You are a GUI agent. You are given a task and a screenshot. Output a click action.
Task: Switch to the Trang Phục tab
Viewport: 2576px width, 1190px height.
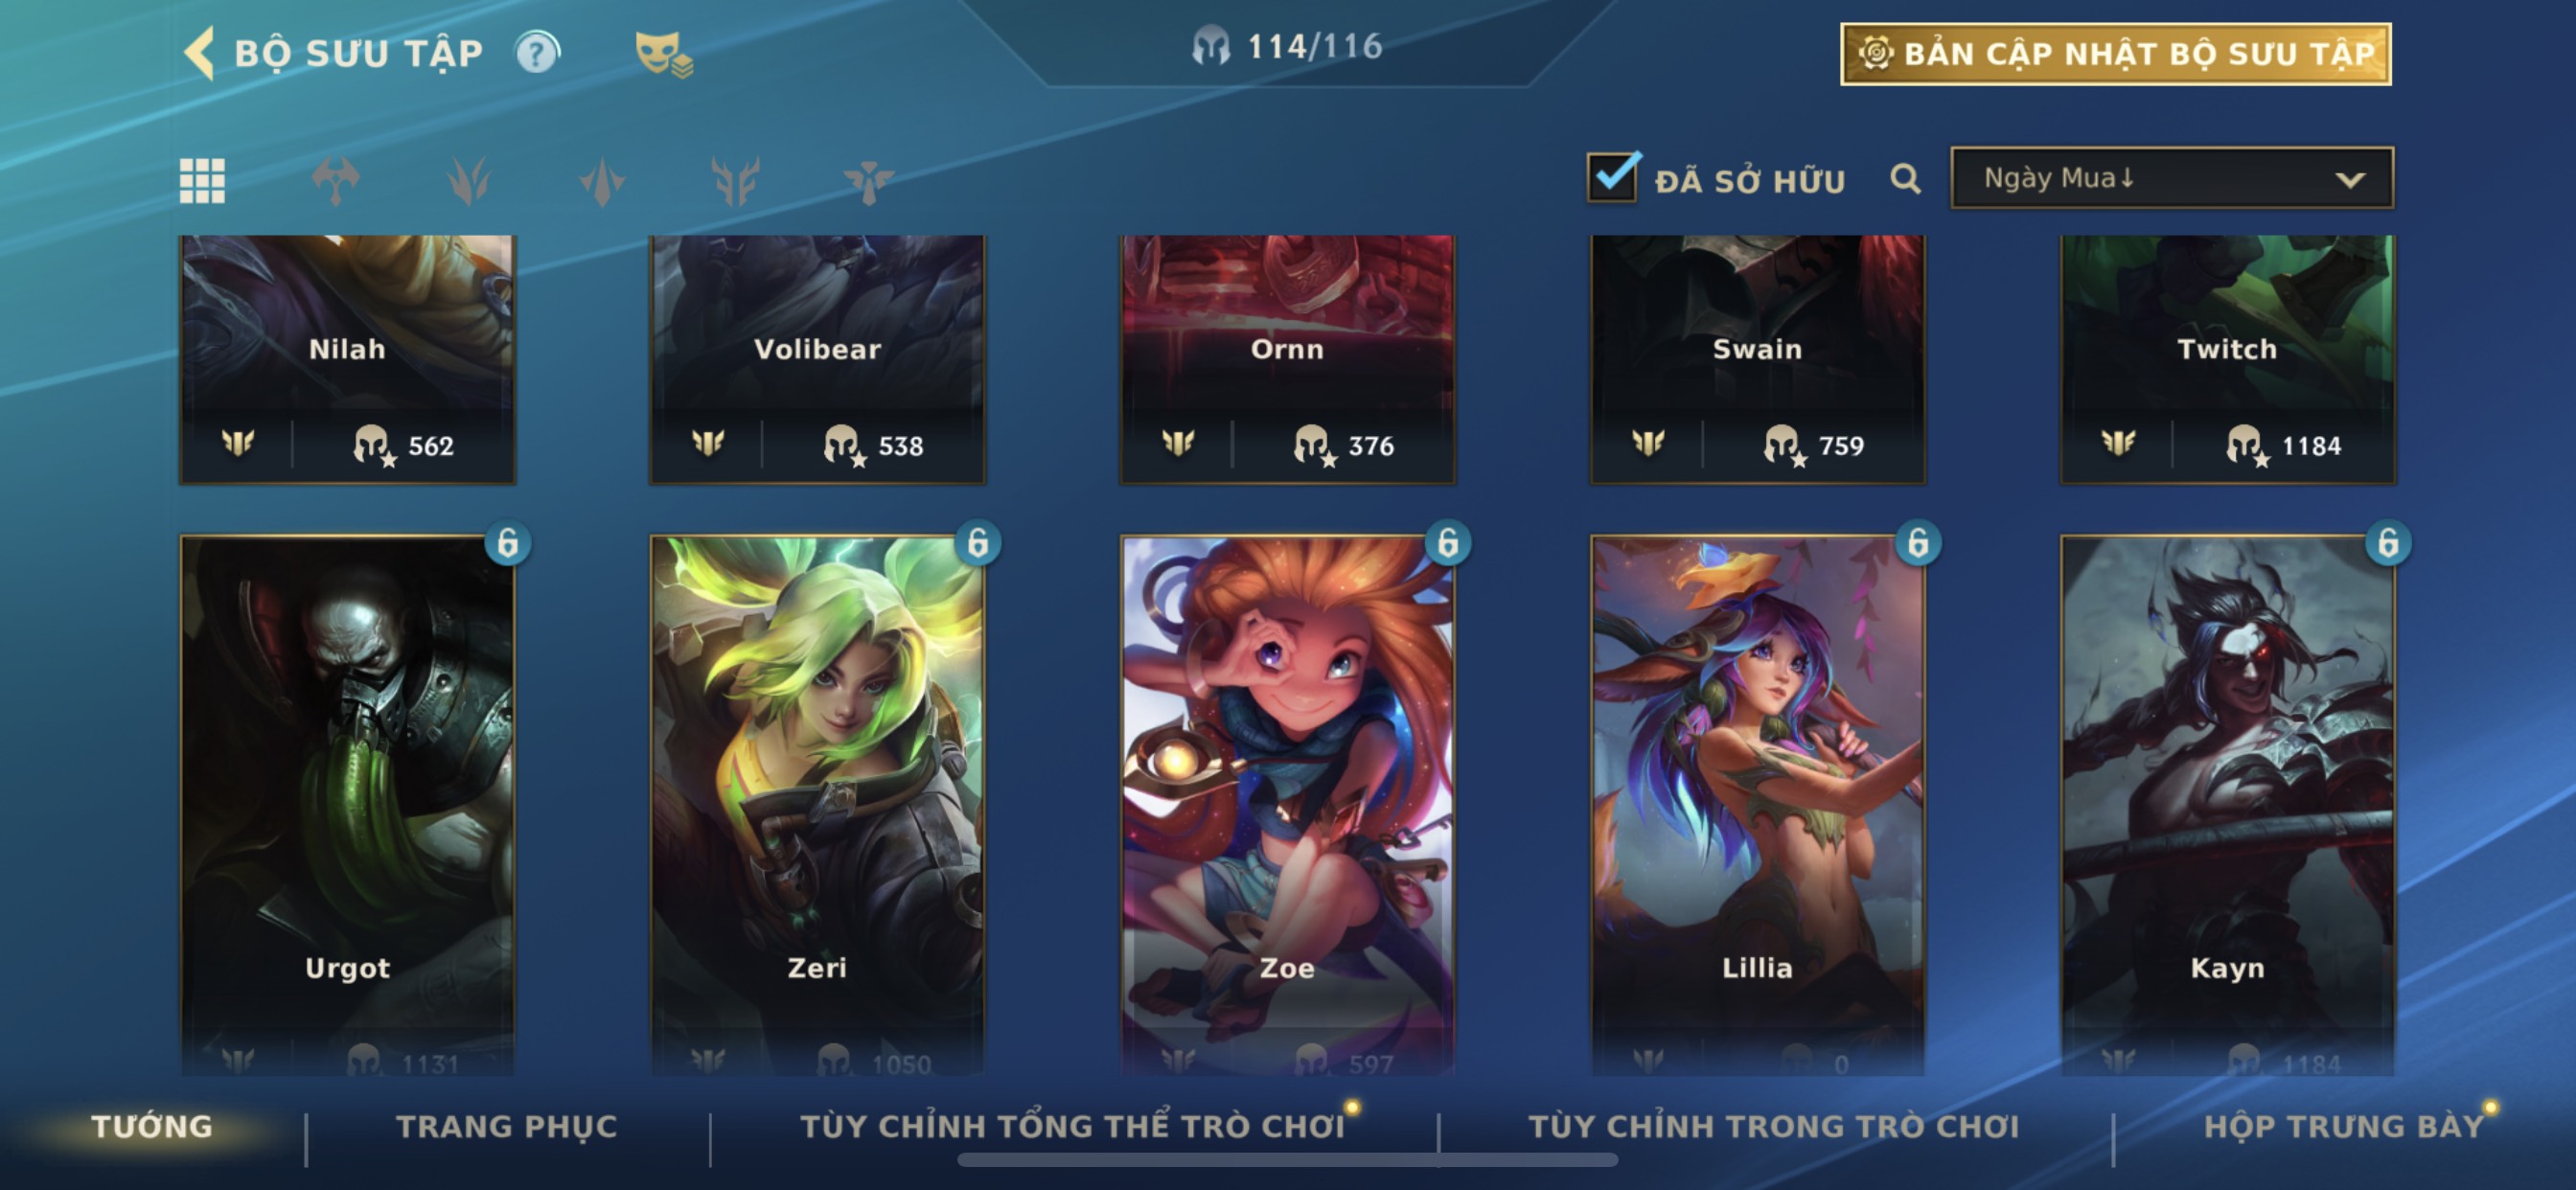507,1126
